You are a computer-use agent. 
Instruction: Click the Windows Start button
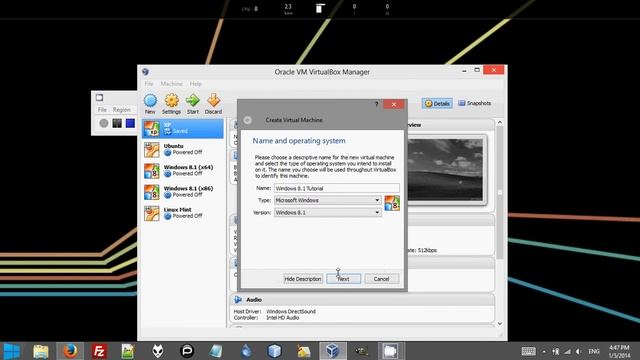12,351
